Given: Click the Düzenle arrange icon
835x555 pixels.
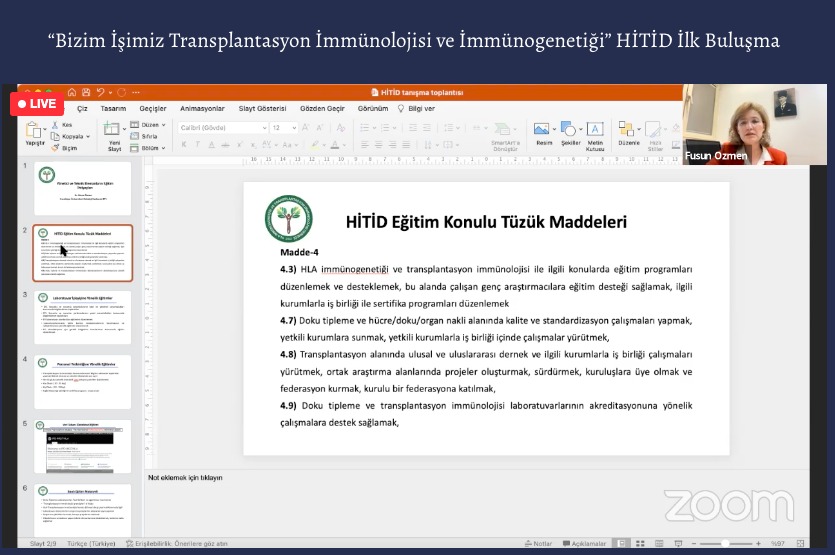Looking at the screenshot, I should coord(628,129).
